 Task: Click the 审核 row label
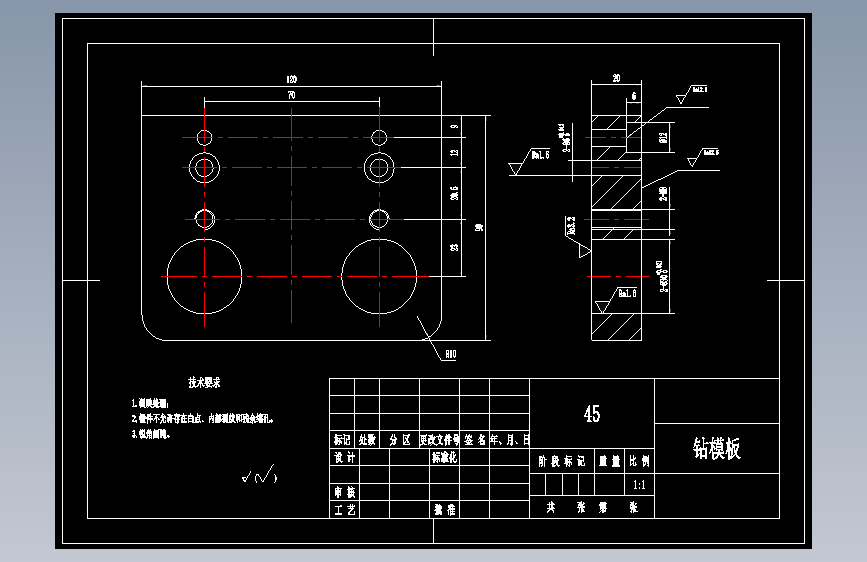344,492
